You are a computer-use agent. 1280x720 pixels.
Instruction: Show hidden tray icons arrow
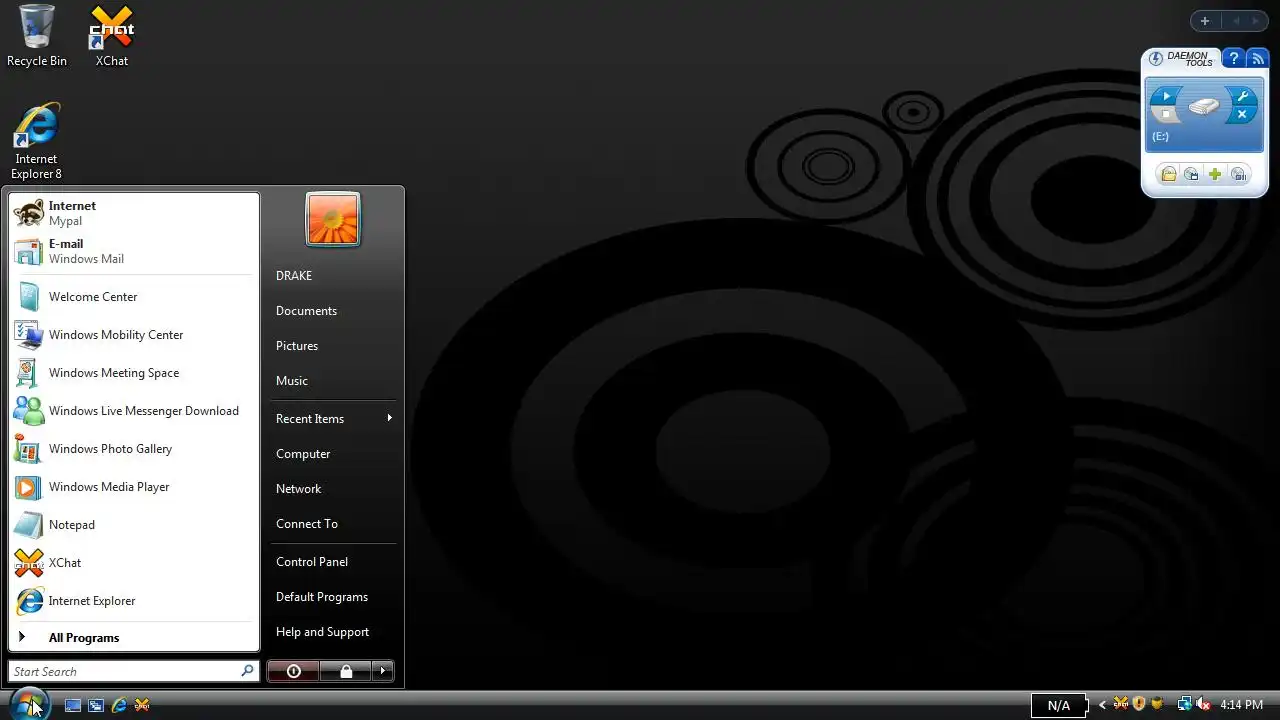pyautogui.click(x=1102, y=705)
